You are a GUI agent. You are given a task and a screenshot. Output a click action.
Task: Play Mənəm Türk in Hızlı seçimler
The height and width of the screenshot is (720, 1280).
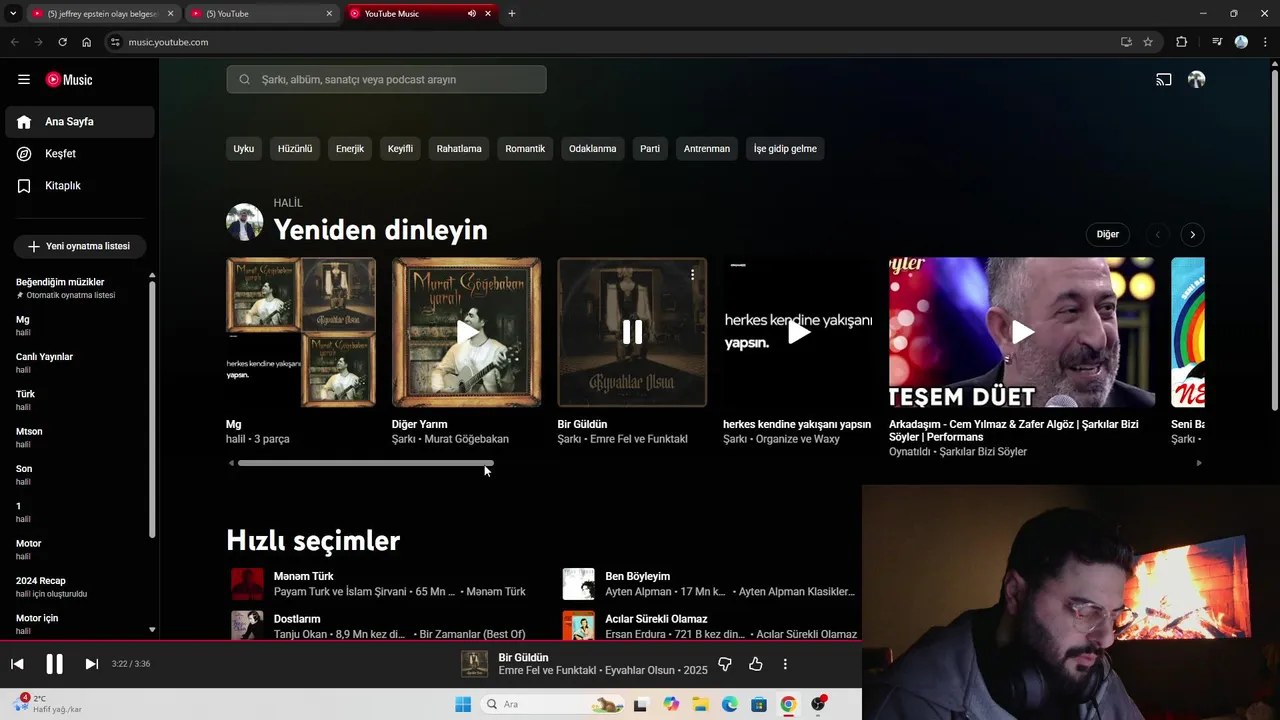[x=247, y=584]
